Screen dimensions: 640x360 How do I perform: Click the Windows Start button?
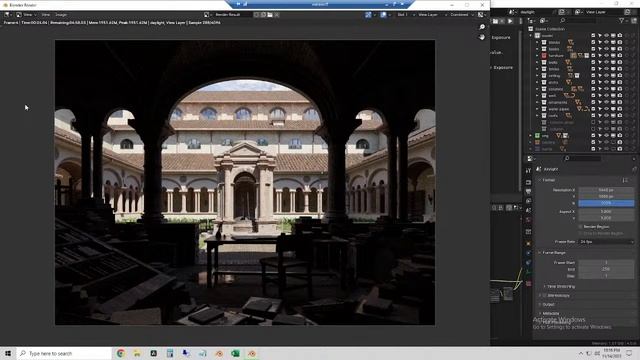(8, 353)
